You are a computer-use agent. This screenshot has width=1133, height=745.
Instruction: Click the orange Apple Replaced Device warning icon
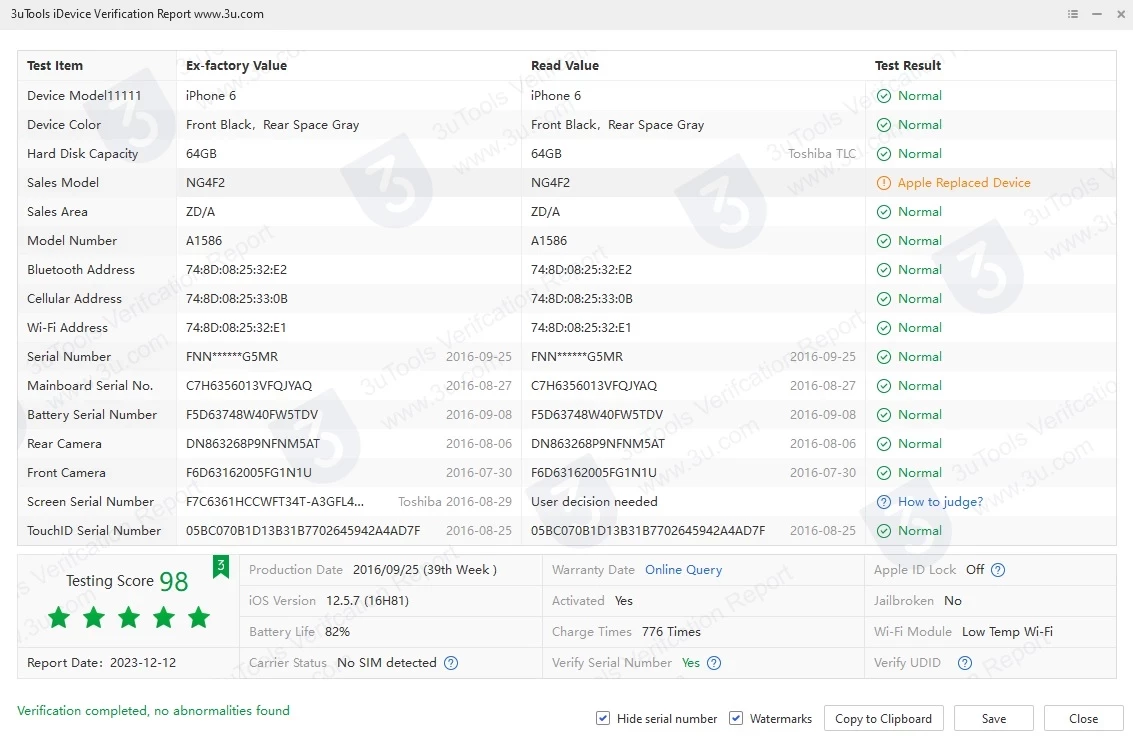tap(883, 183)
